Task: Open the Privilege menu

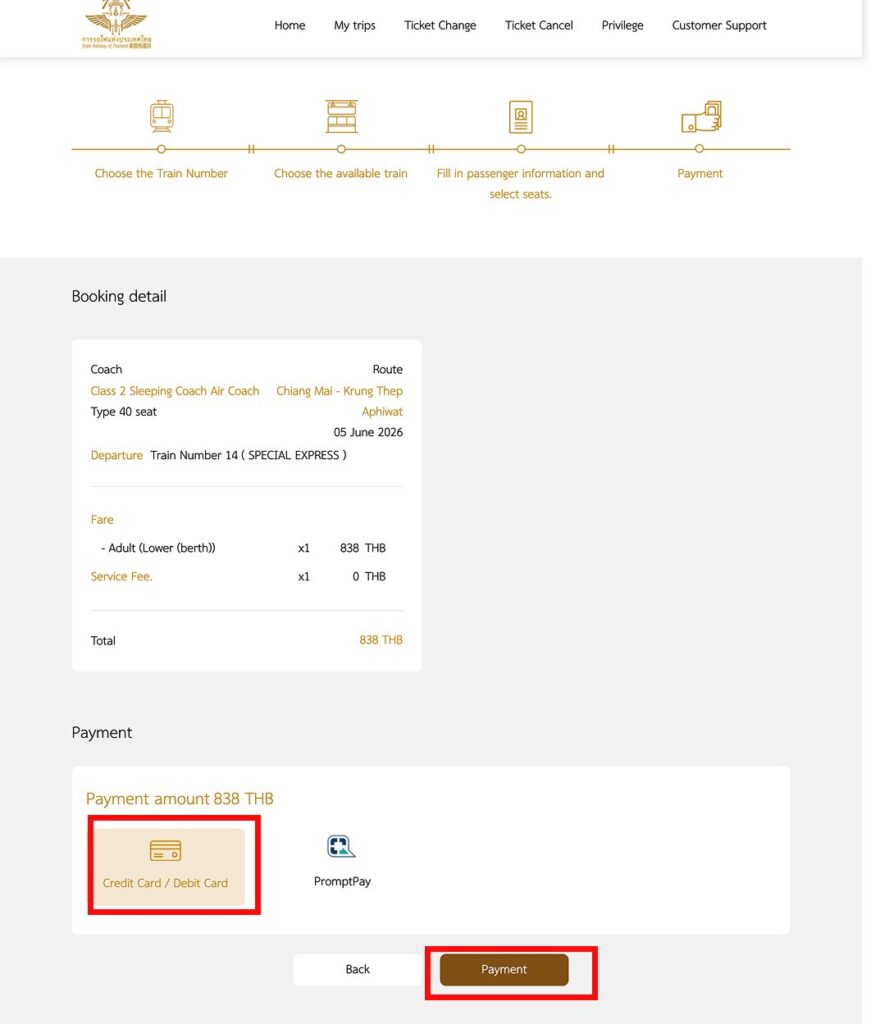Action: pyautogui.click(x=622, y=25)
